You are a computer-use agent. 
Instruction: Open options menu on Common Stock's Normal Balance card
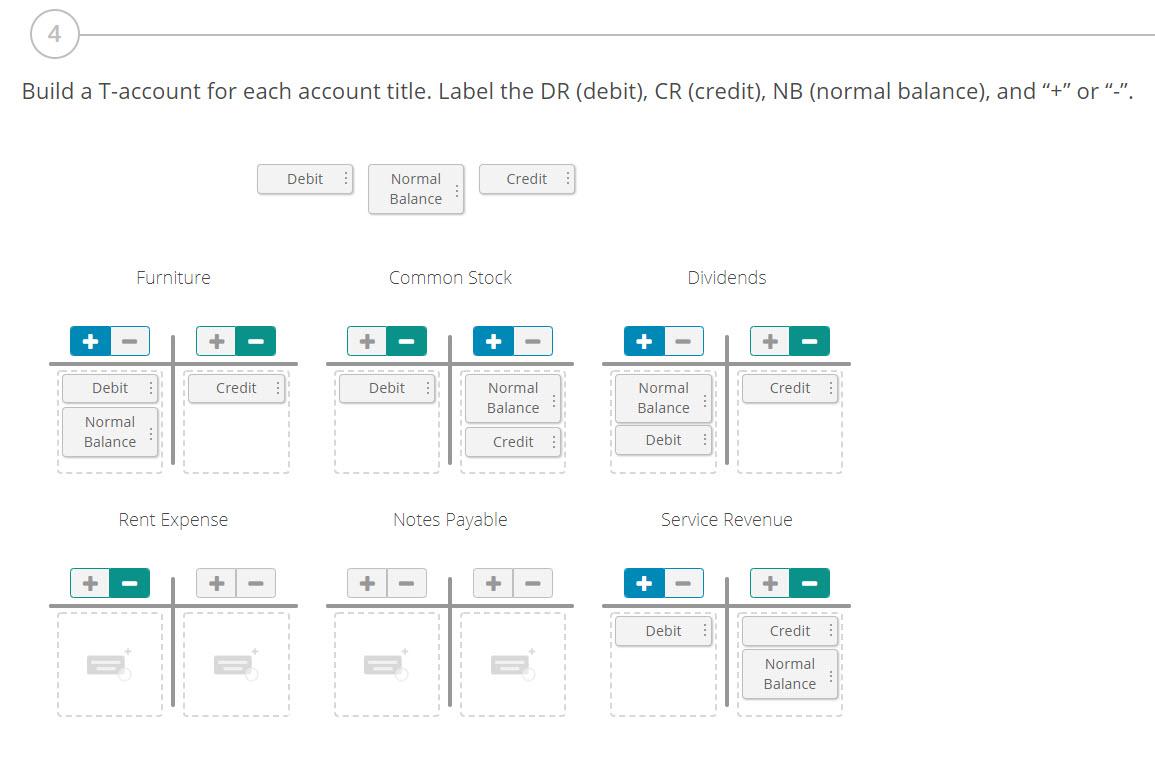coord(553,397)
